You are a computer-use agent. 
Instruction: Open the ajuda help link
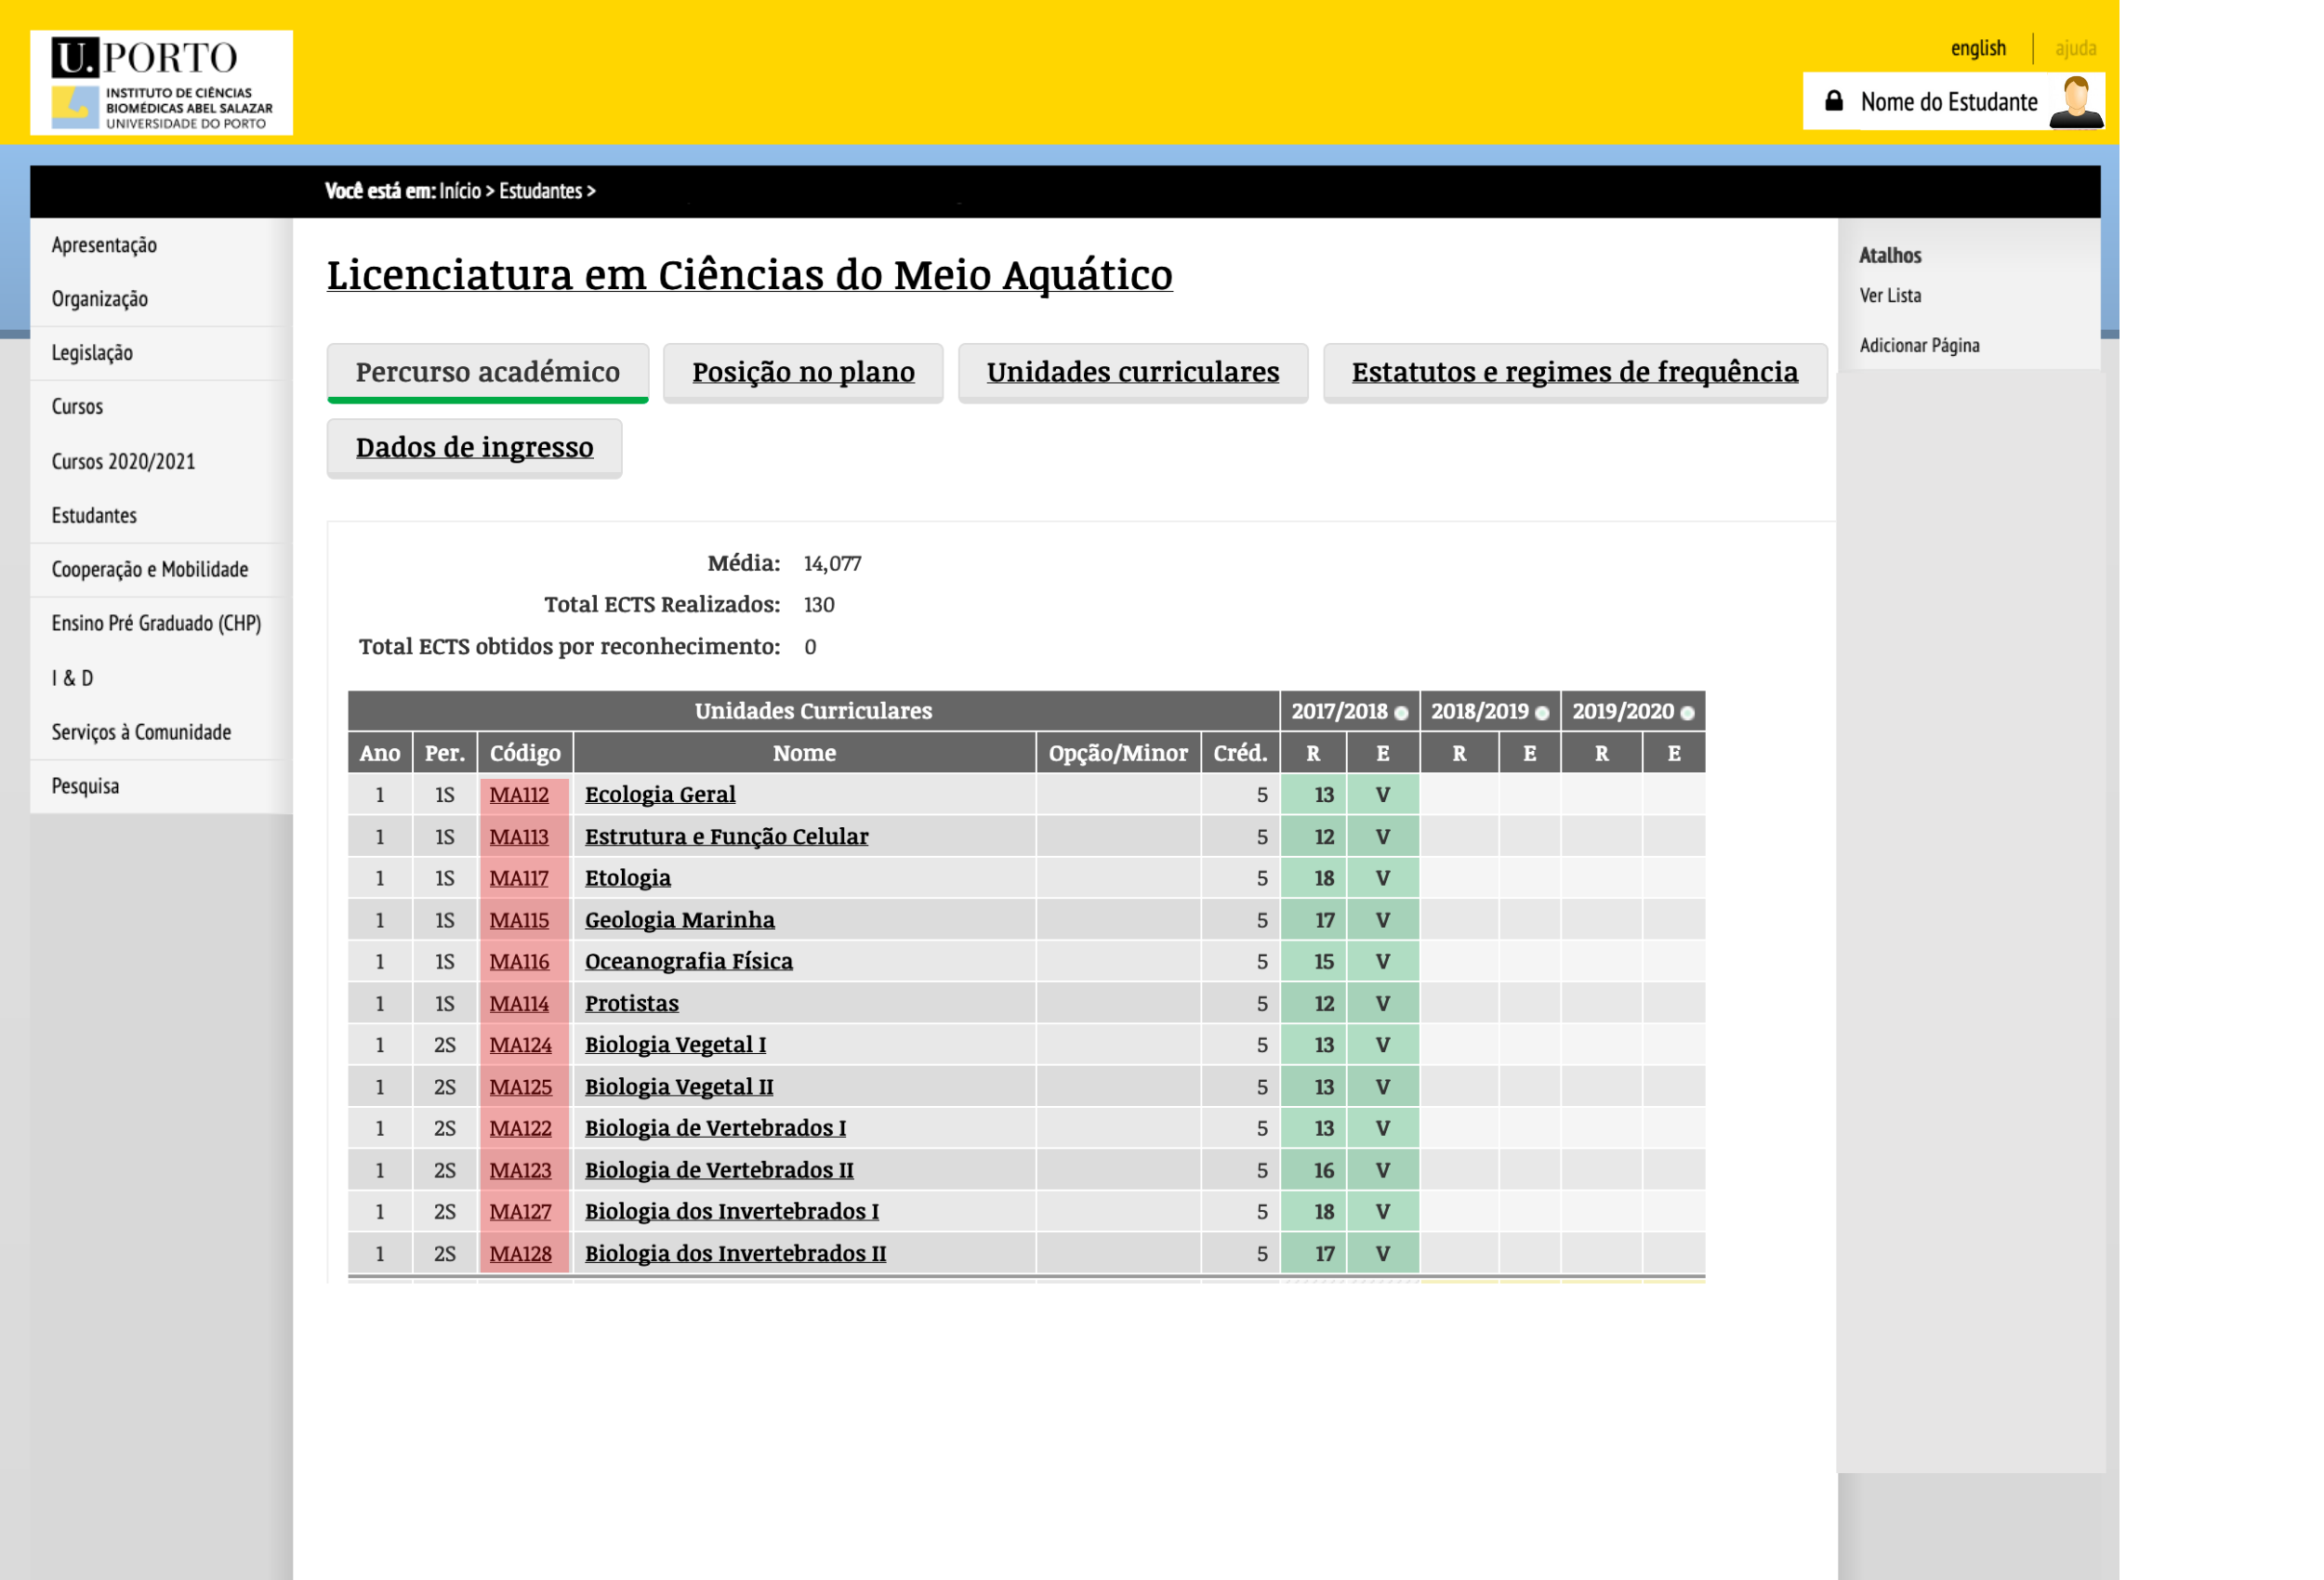[x=2075, y=48]
